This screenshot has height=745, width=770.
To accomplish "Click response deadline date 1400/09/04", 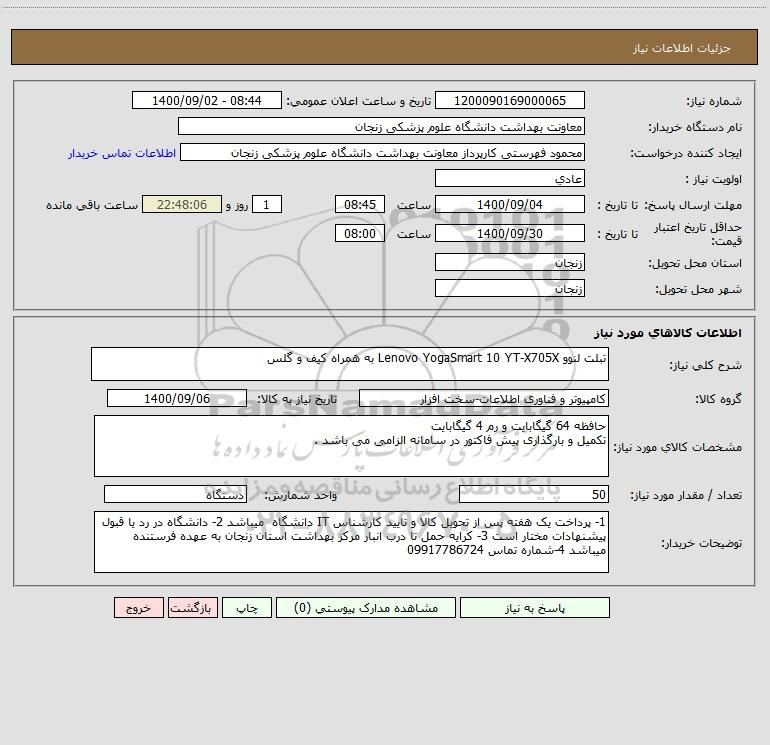I will pos(510,204).
